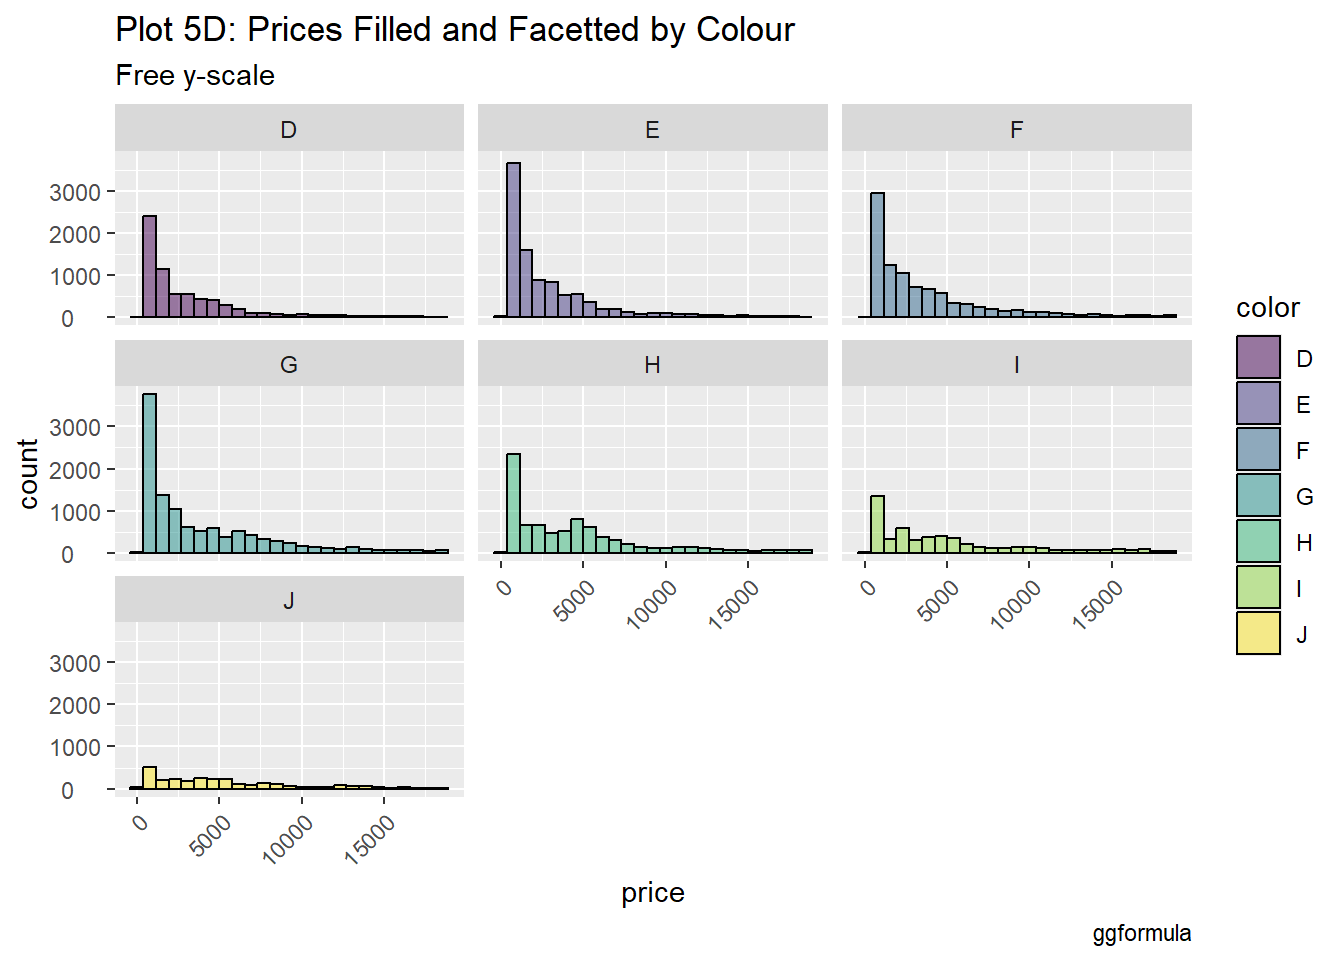
Task: Select the E facet header strip
Action: click(x=652, y=129)
